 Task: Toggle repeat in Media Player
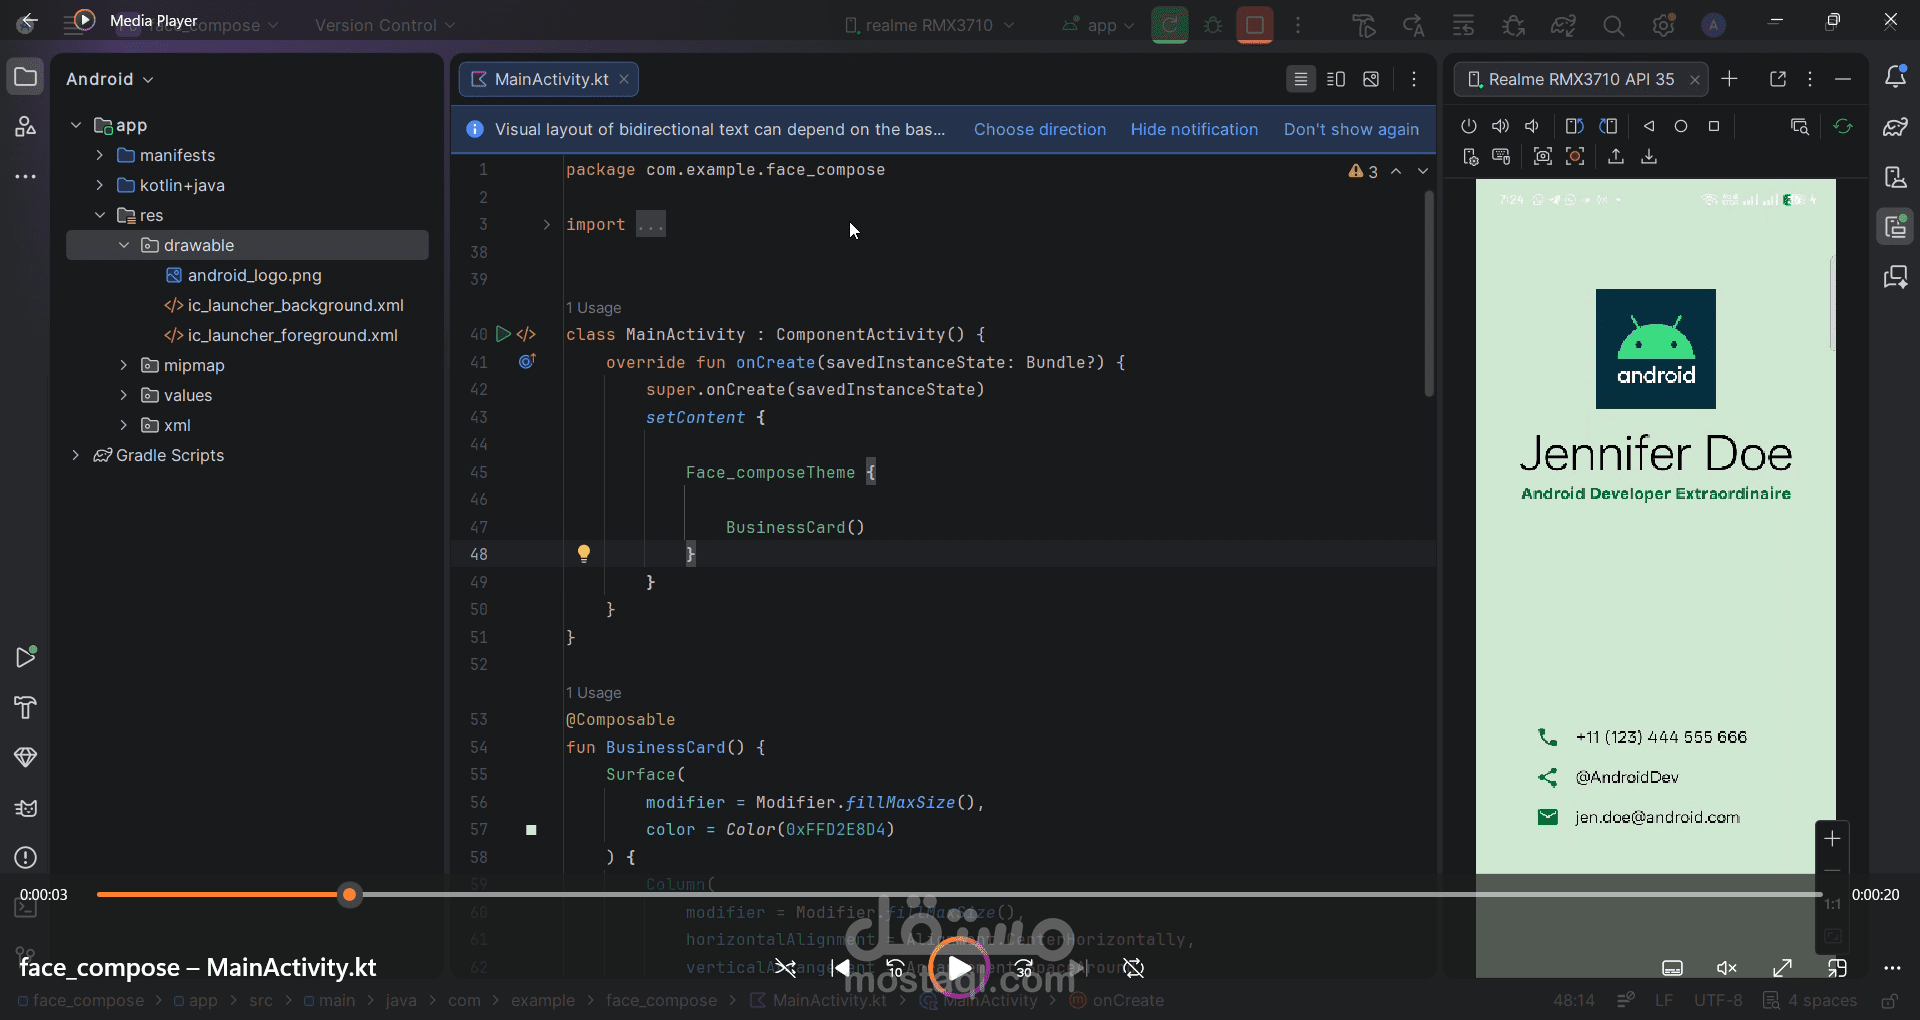[1133, 968]
